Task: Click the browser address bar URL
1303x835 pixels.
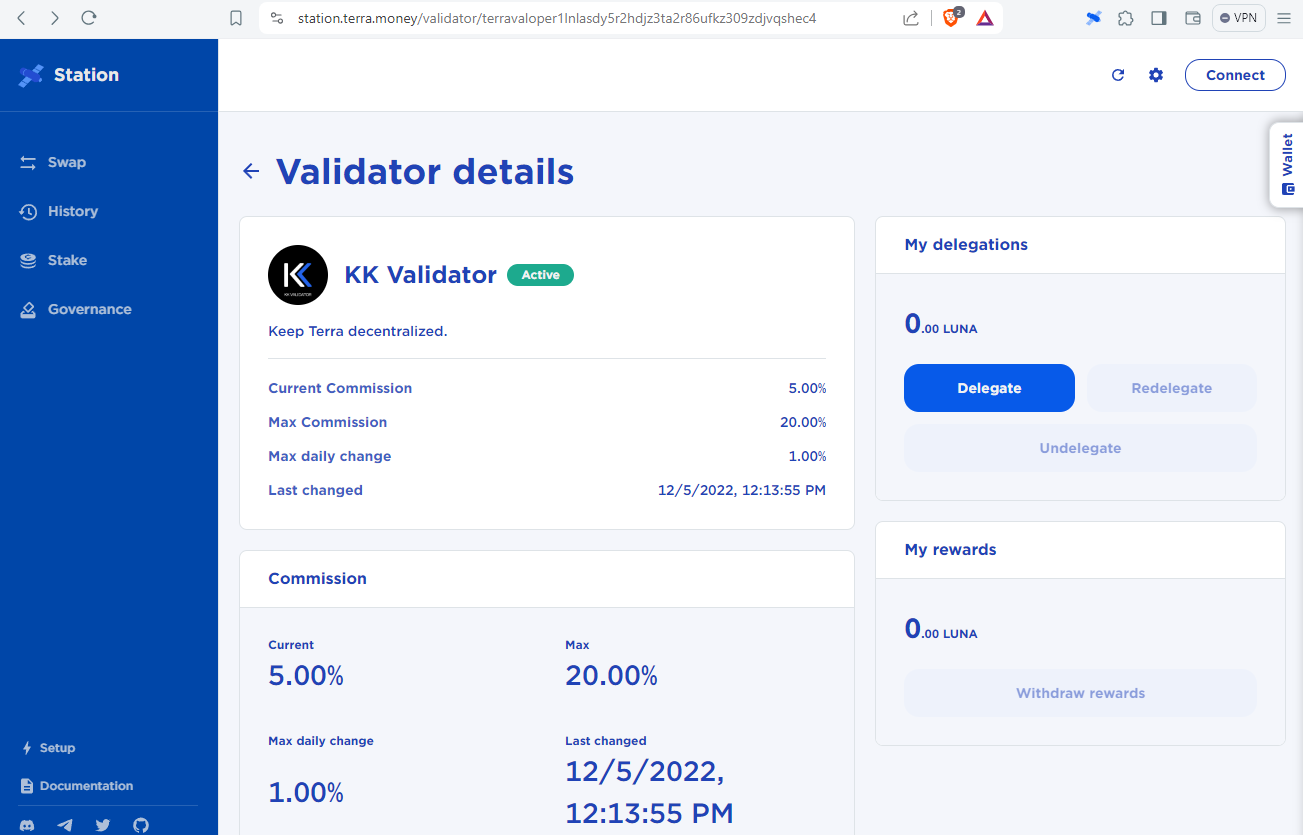Action: point(556,18)
